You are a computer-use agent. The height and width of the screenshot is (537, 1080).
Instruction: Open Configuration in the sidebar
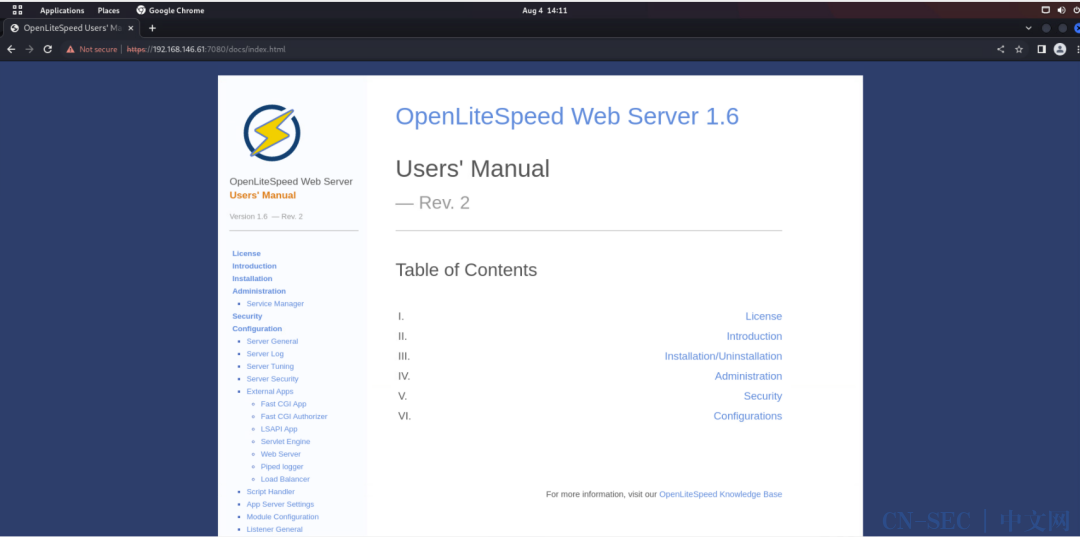click(x=257, y=328)
